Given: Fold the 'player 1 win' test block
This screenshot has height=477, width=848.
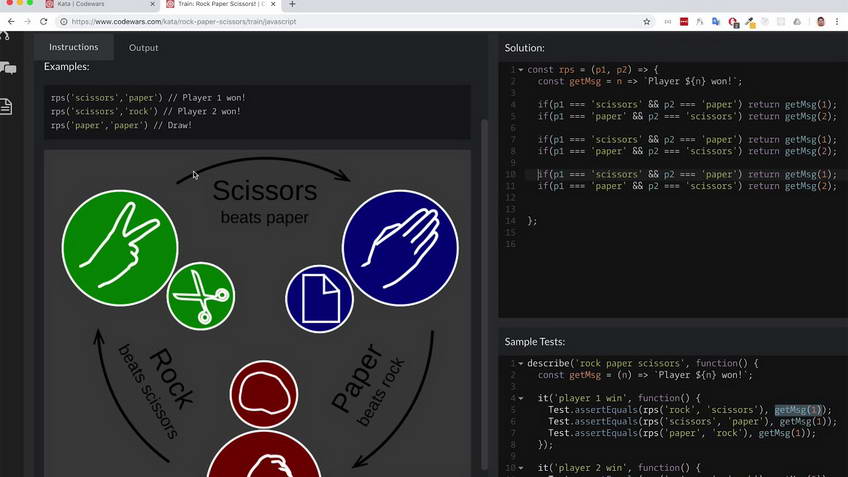Looking at the screenshot, I should click(521, 398).
